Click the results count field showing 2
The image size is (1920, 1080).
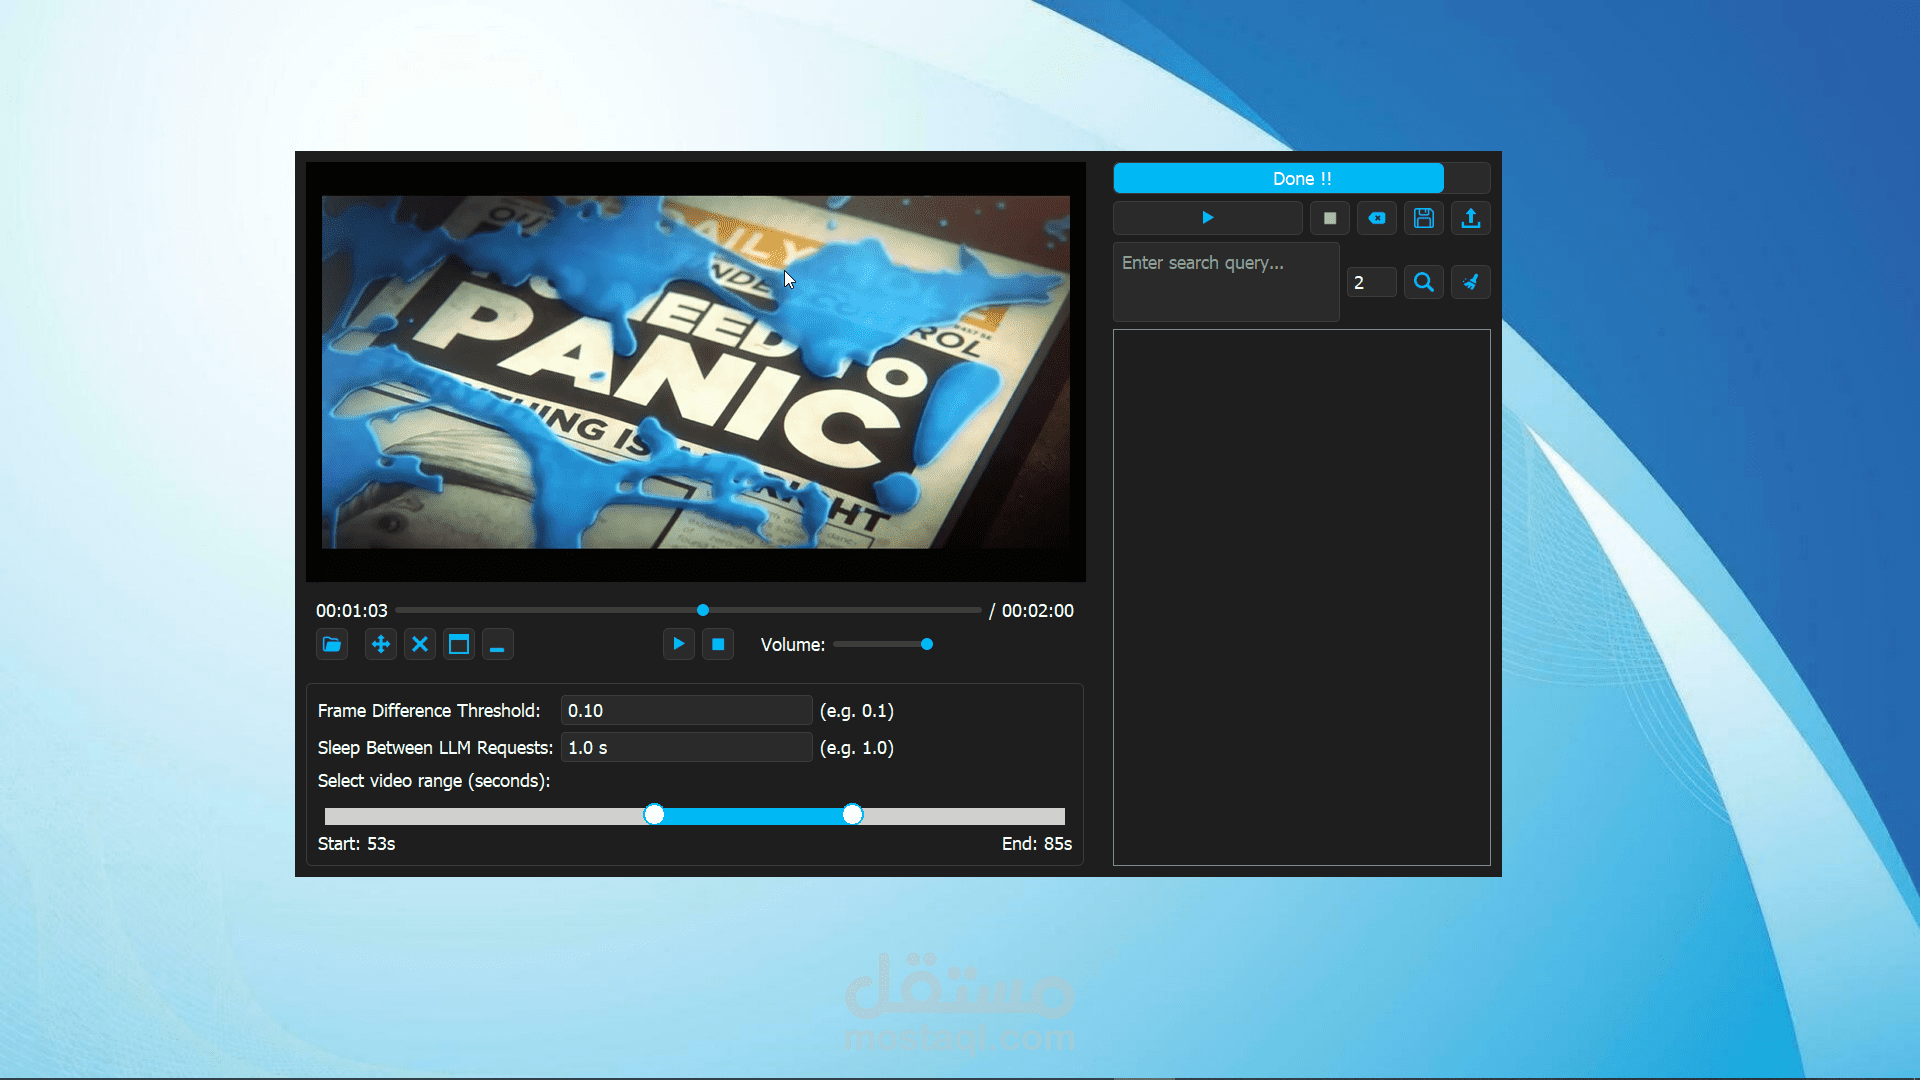[x=1371, y=282]
